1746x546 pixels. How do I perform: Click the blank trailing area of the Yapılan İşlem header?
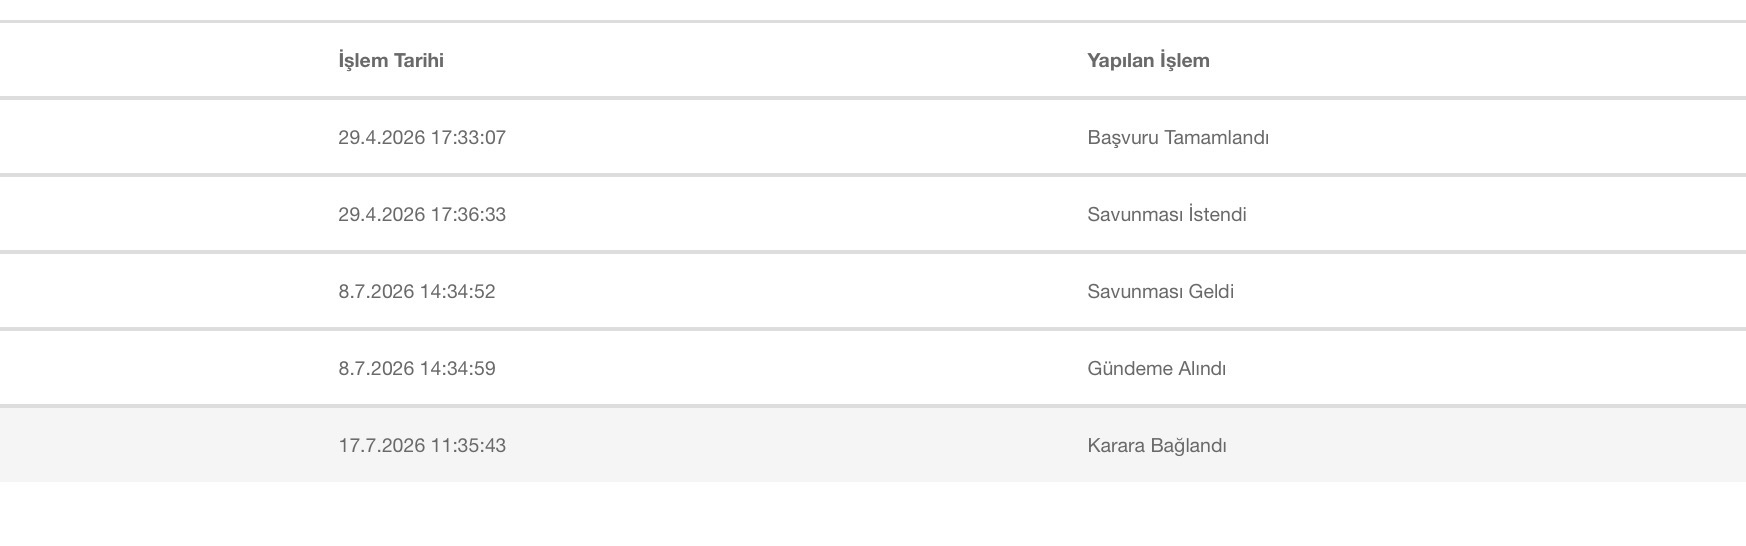coord(1480,61)
